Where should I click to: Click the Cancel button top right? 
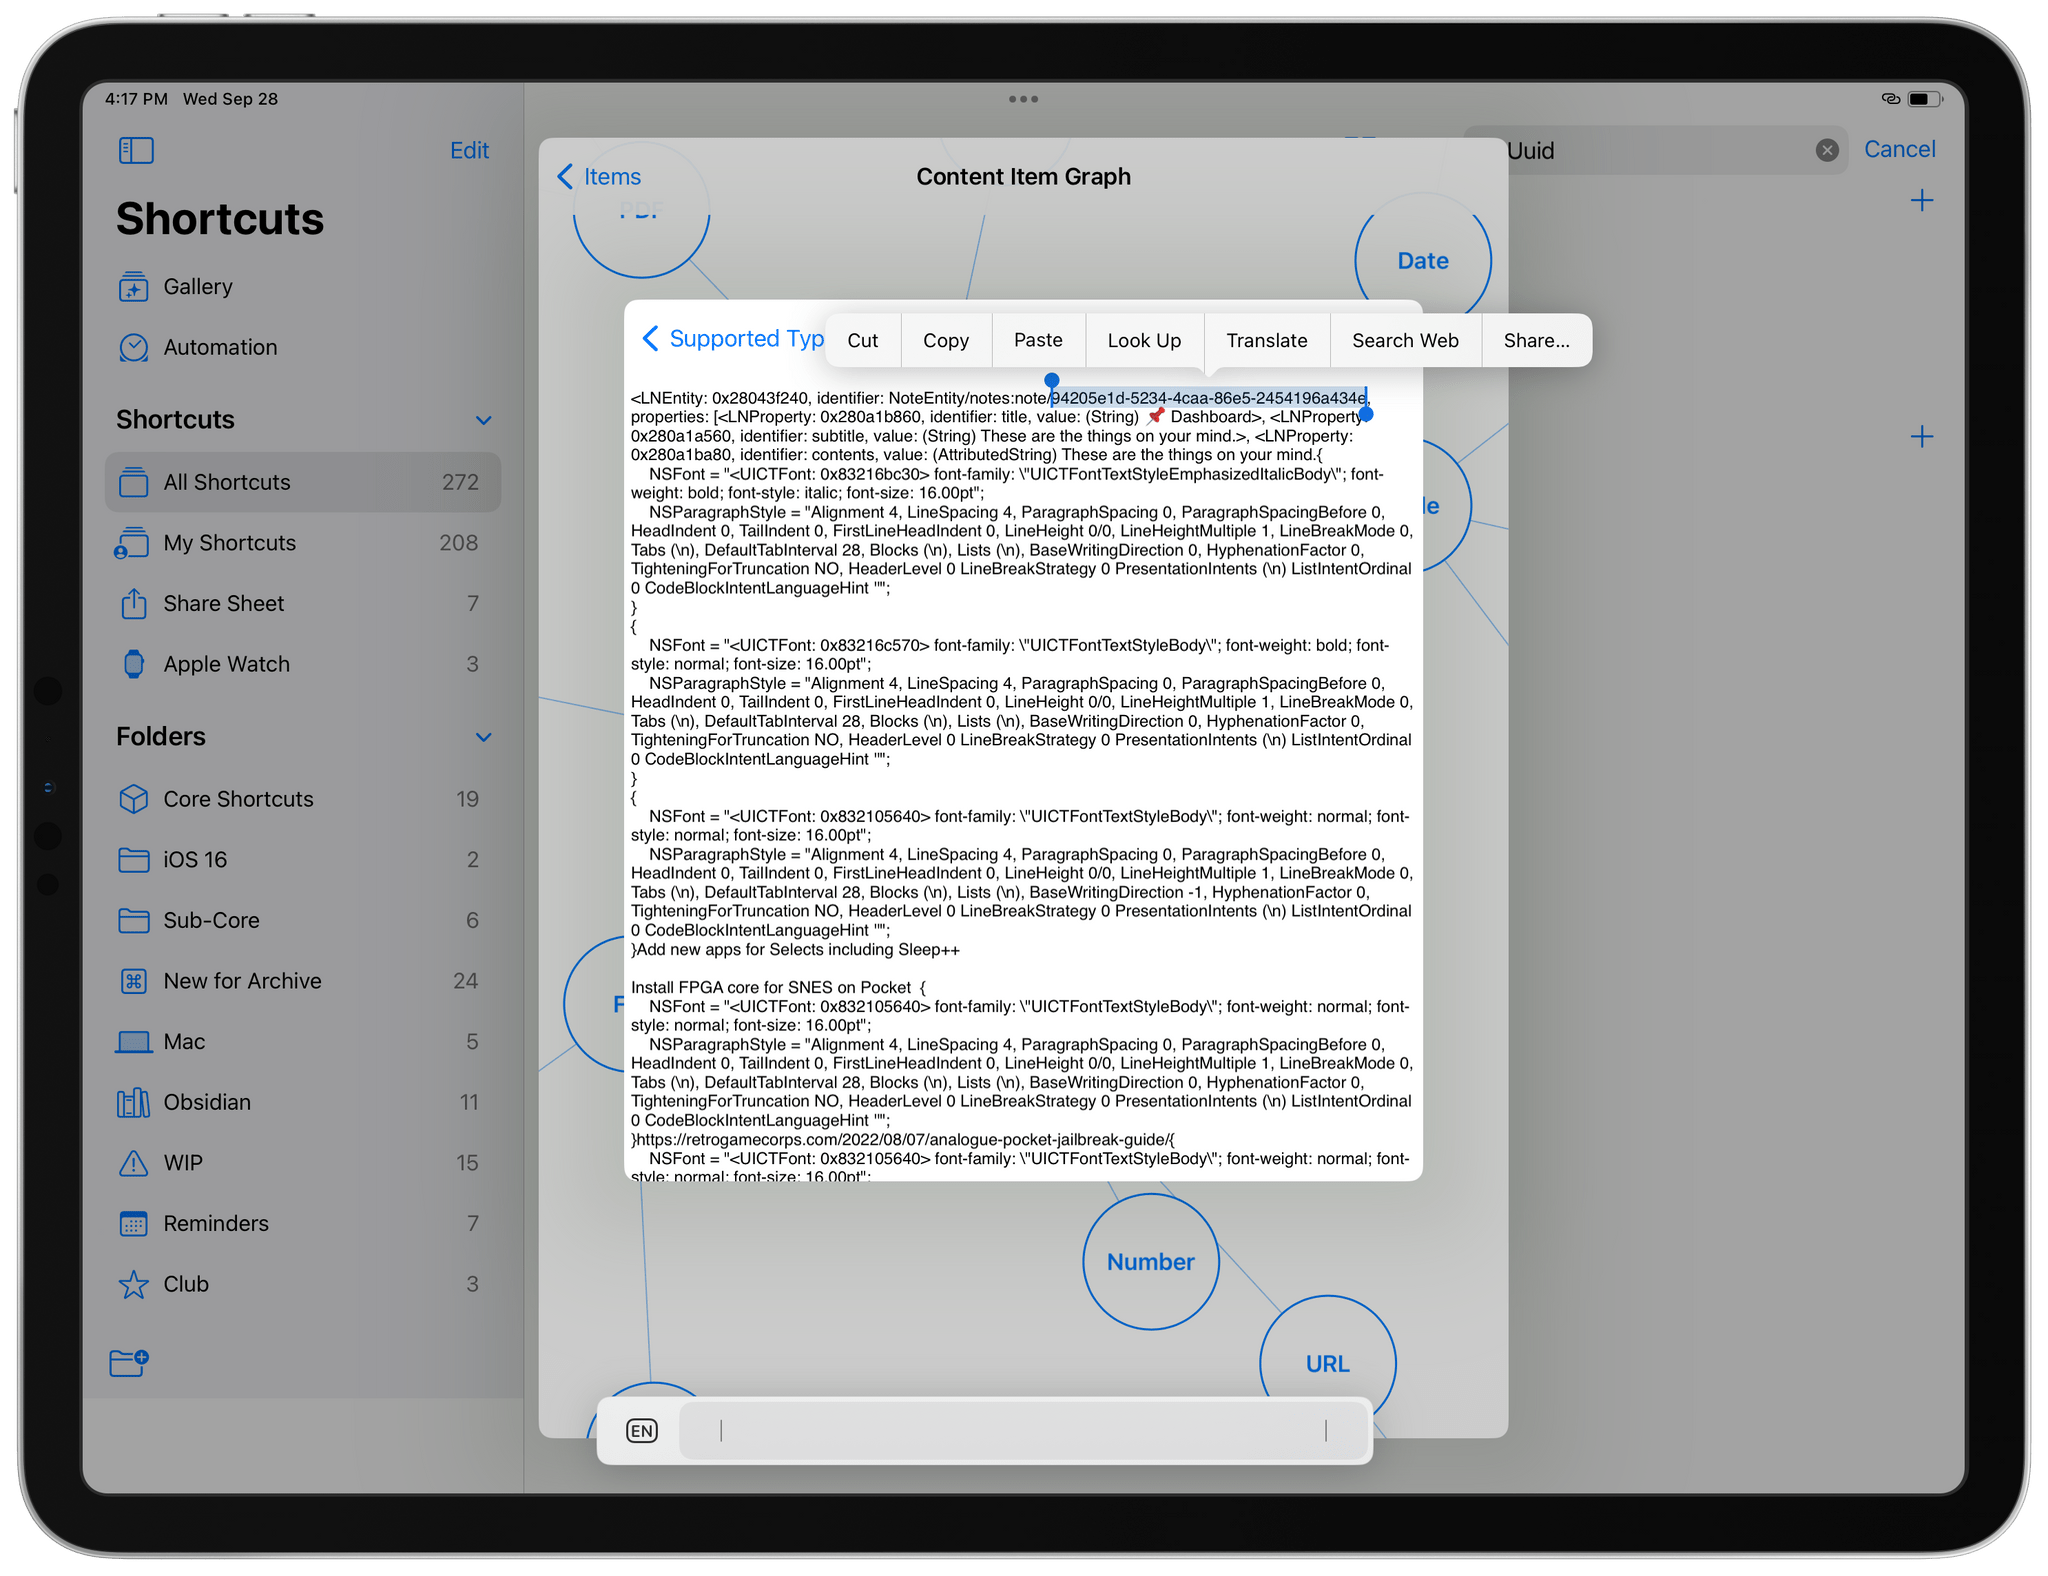tap(1901, 149)
